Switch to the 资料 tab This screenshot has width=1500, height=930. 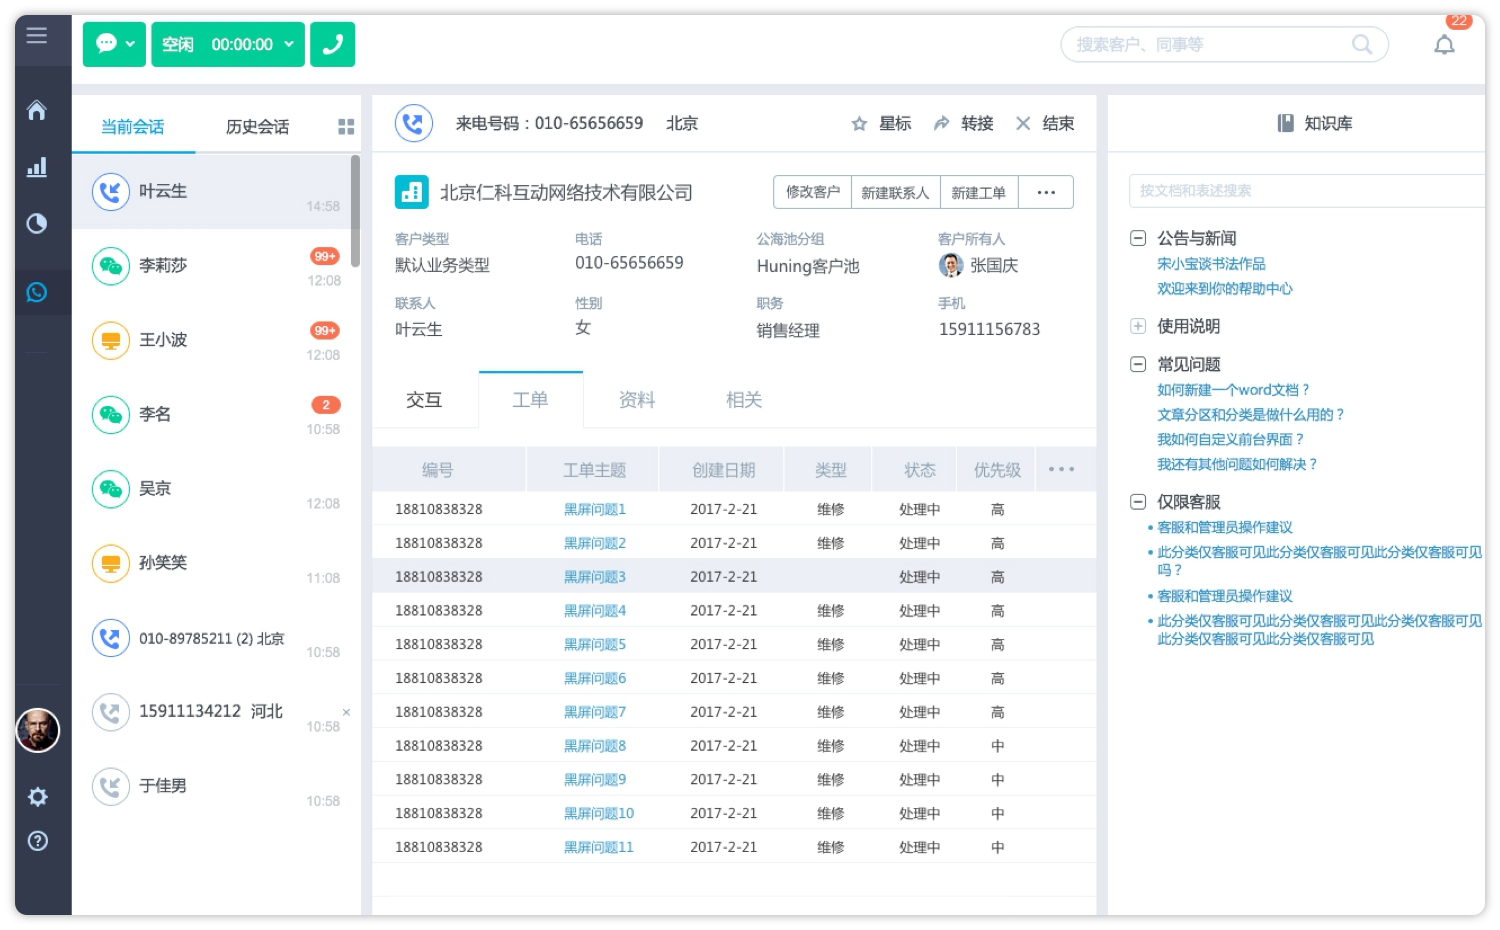pos(637,400)
